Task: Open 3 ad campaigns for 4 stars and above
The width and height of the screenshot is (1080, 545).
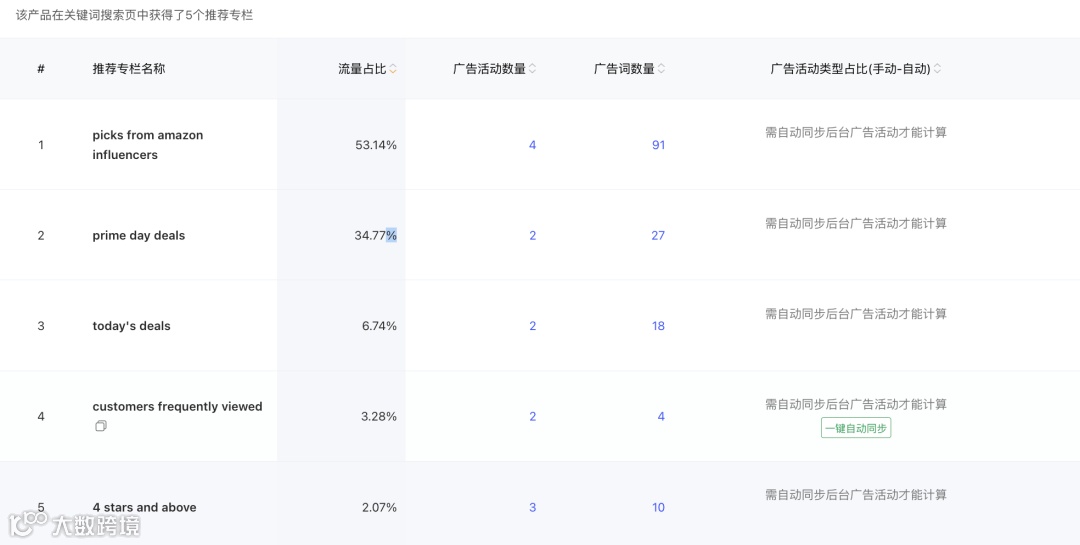Action: [532, 508]
